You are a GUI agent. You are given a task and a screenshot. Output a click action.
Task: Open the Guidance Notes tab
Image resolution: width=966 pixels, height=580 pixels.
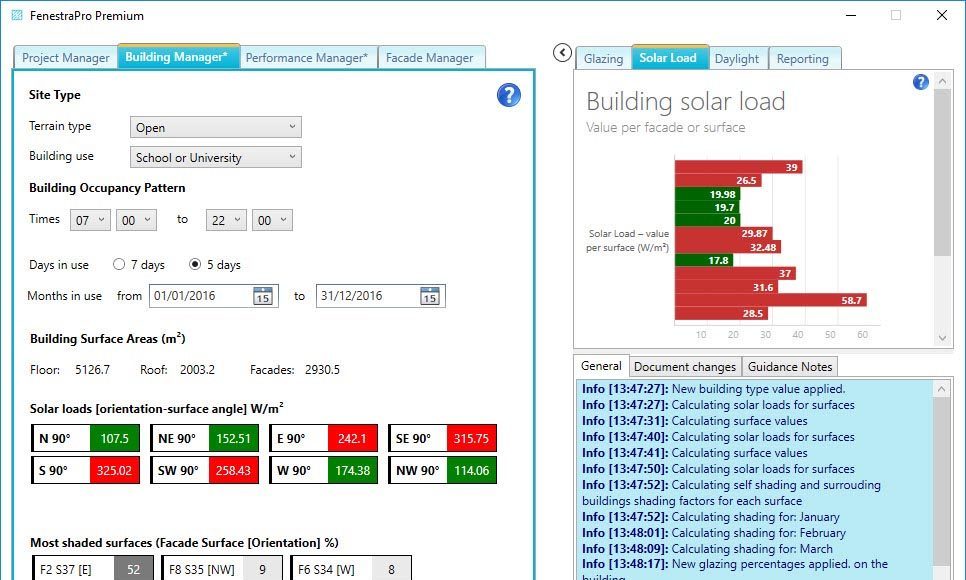click(789, 367)
